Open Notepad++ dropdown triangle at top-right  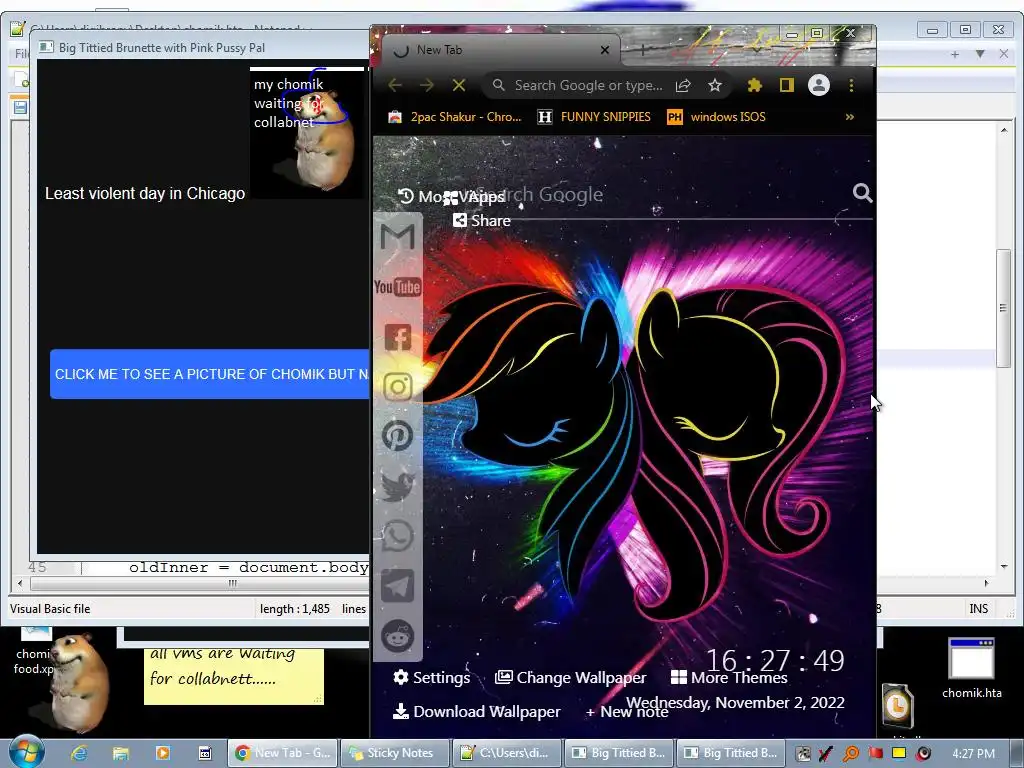click(x=980, y=54)
